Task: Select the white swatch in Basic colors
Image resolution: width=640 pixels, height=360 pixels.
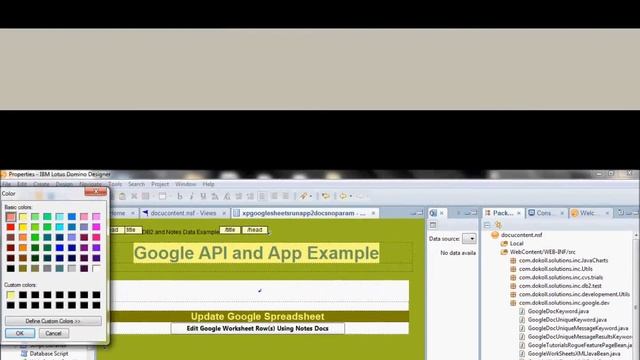Action: 96,268
